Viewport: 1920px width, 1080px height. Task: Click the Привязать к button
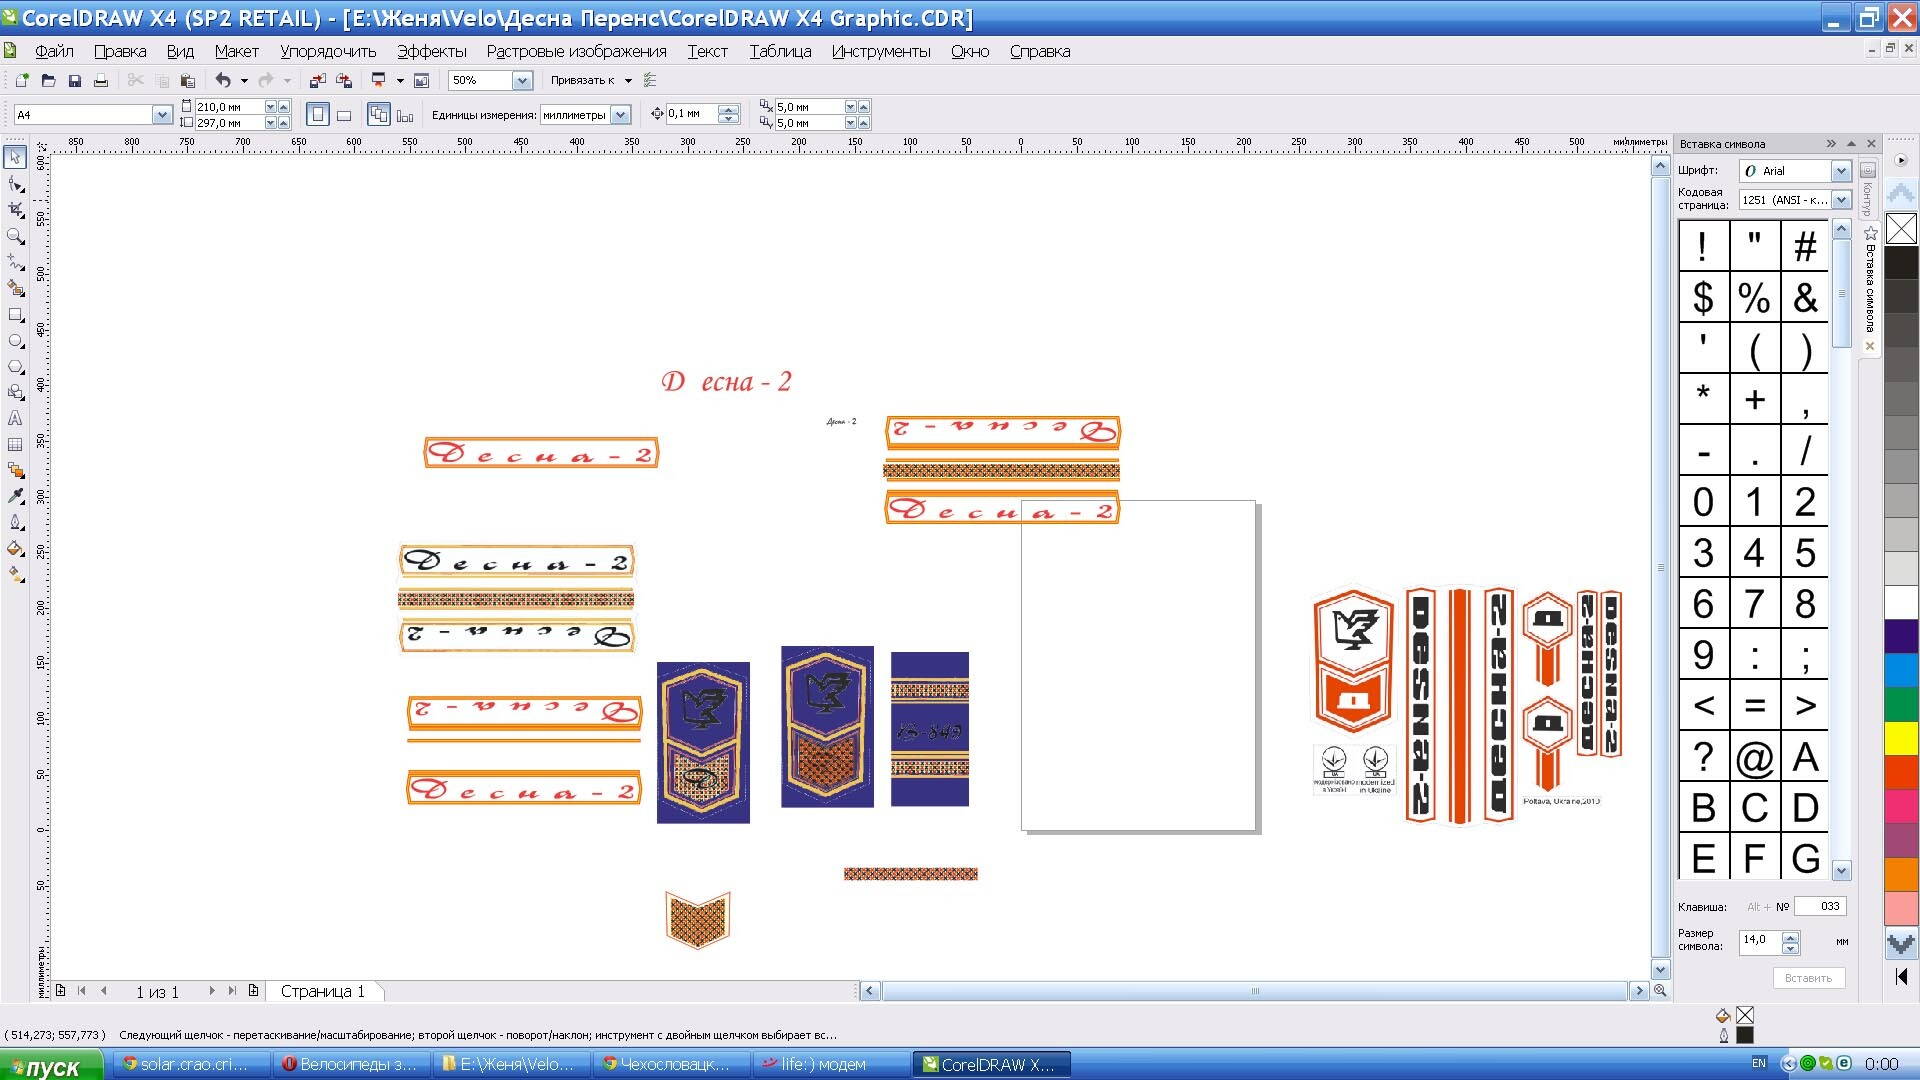pos(583,80)
